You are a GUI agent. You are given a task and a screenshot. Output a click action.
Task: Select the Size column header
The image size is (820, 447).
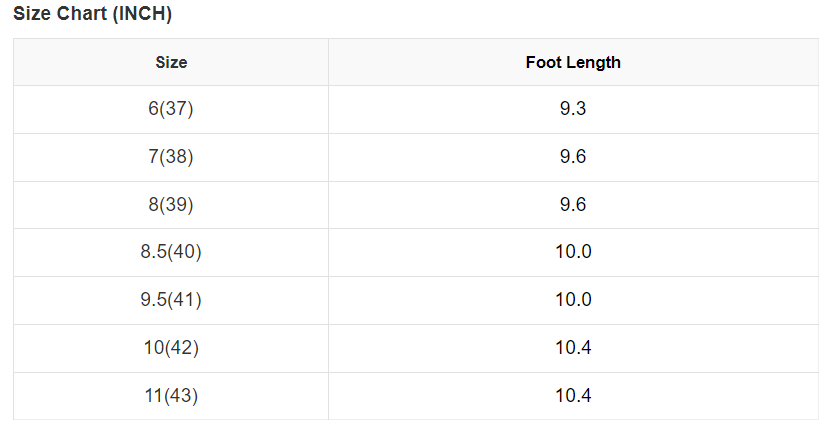coord(171,62)
